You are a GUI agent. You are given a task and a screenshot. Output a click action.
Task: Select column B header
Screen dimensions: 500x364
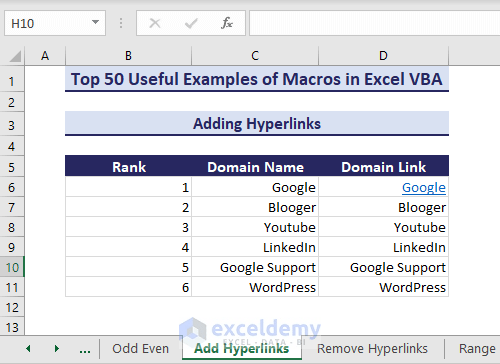pyautogui.click(x=128, y=56)
